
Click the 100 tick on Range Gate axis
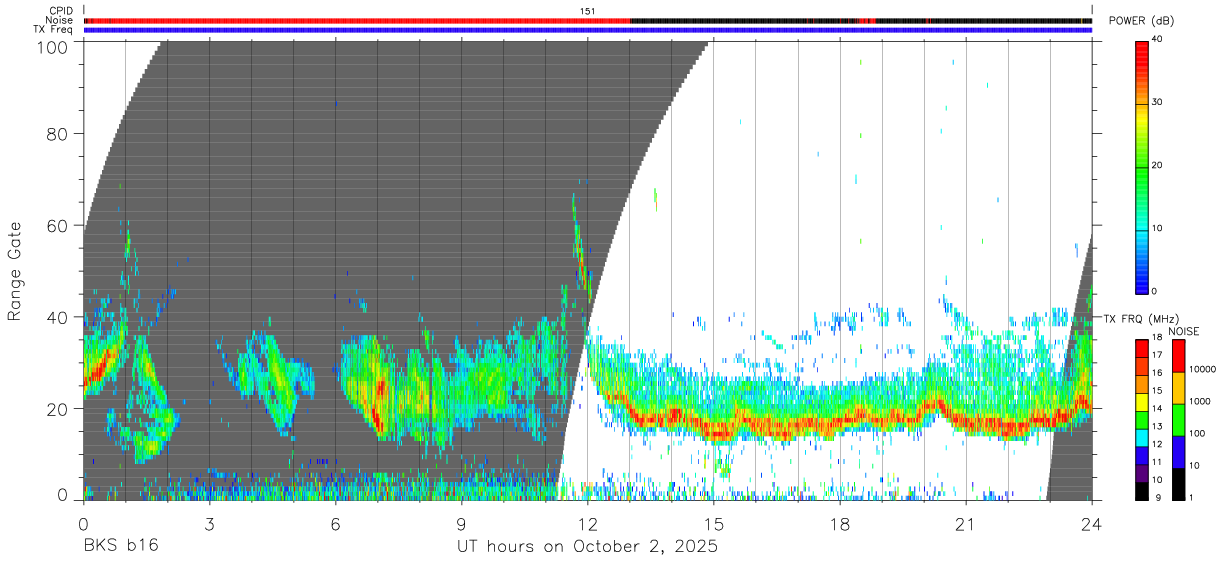tap(53, 45)
